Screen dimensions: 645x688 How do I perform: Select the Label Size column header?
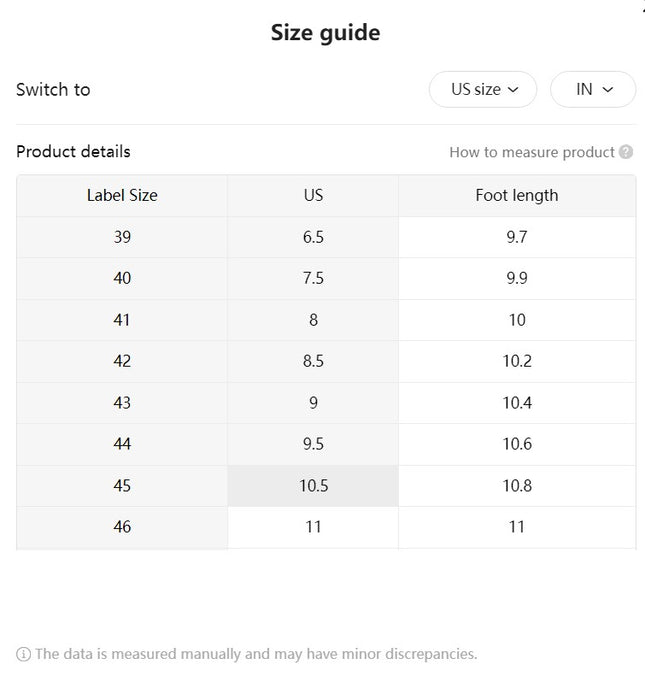coord(122,196)
